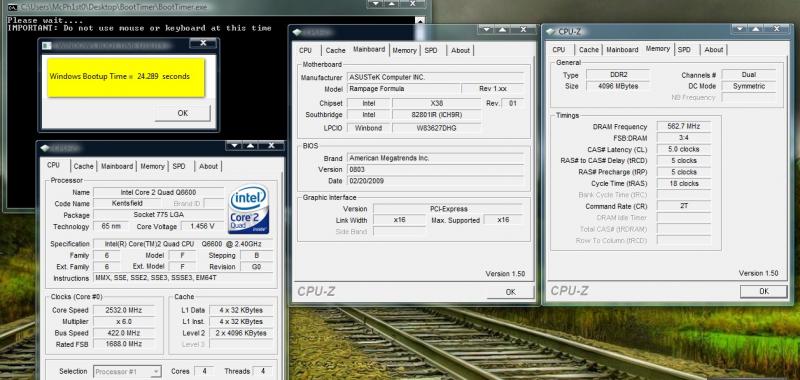Click the console scrollbar up arrow
800x380 pixels.
coord(419,21)
